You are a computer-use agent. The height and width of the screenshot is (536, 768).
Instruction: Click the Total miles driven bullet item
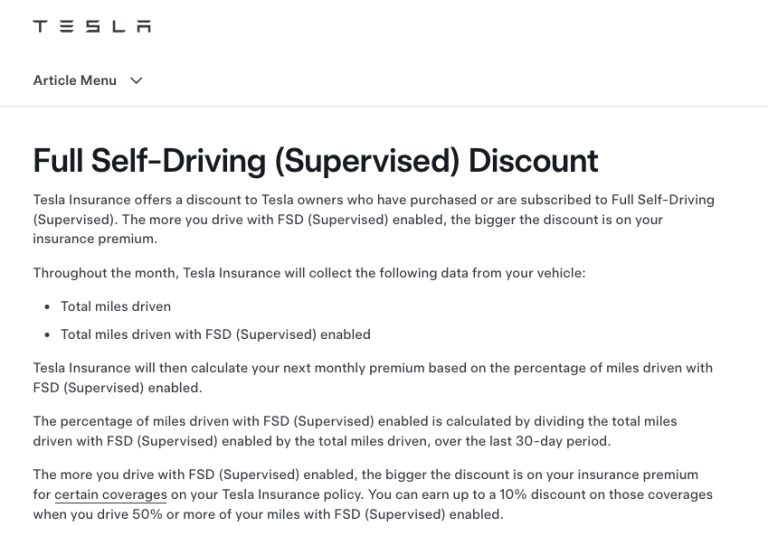pos(116,307)
